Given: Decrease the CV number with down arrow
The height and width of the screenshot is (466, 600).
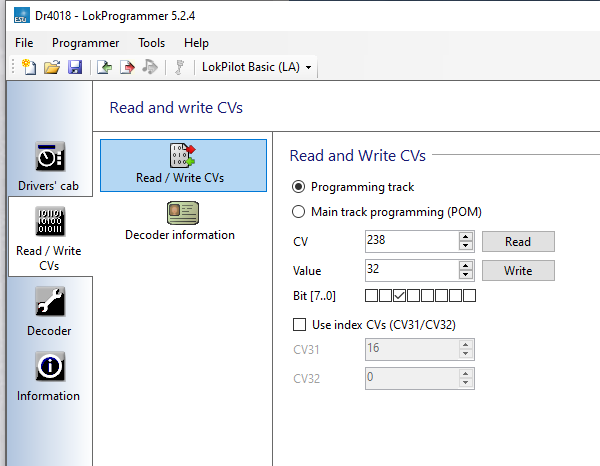Looking at the screenshot, I should [466, 246].
